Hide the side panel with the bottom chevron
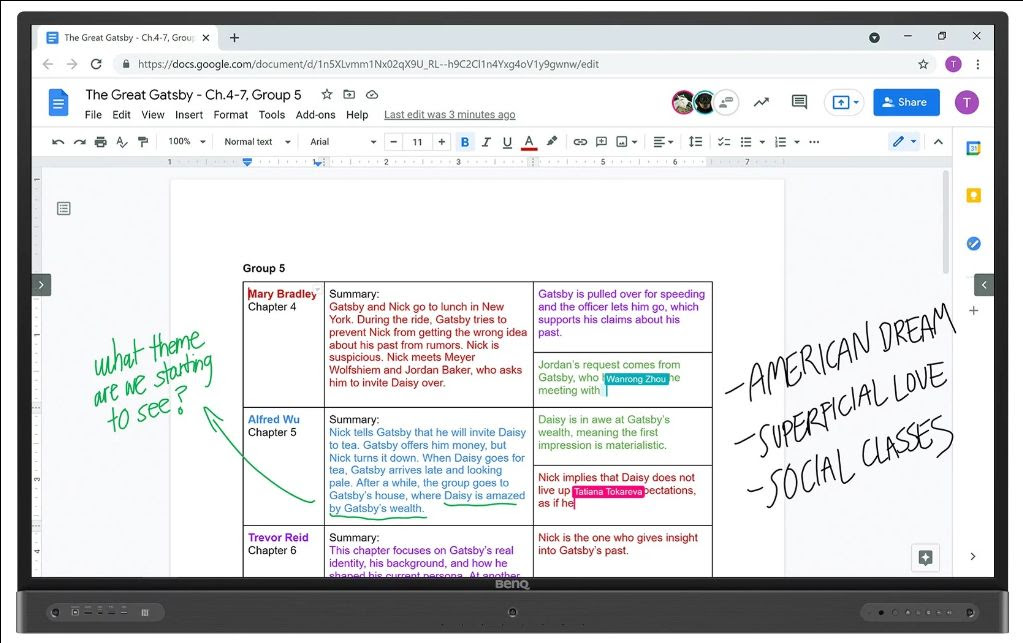The height and width of the screenshot is (643, 1023). pyautogui.click(x=973, y=556)
